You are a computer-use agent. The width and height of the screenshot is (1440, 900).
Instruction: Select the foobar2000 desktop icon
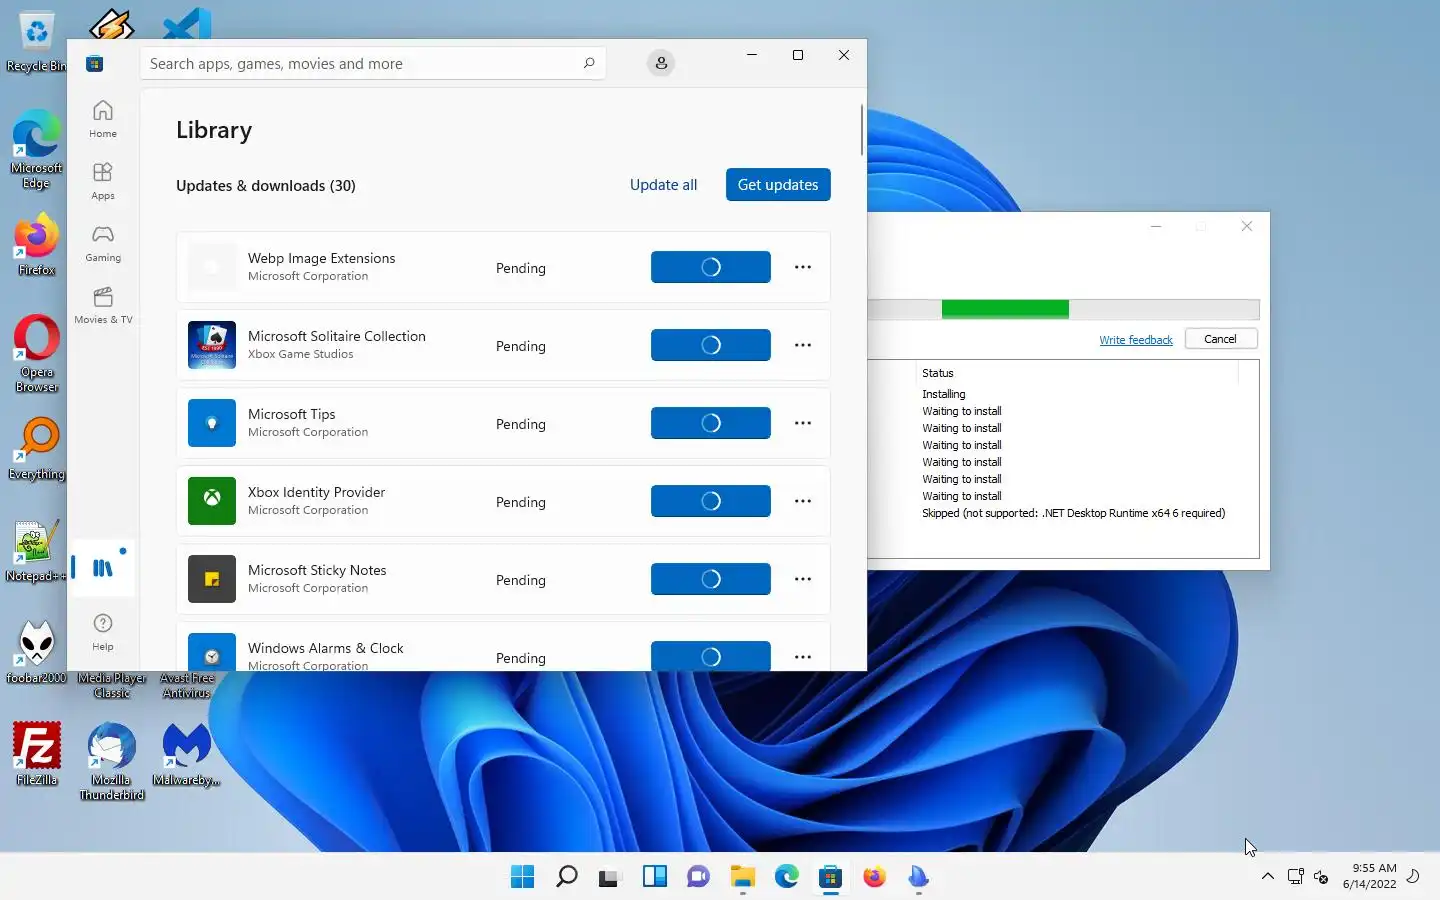37,652
